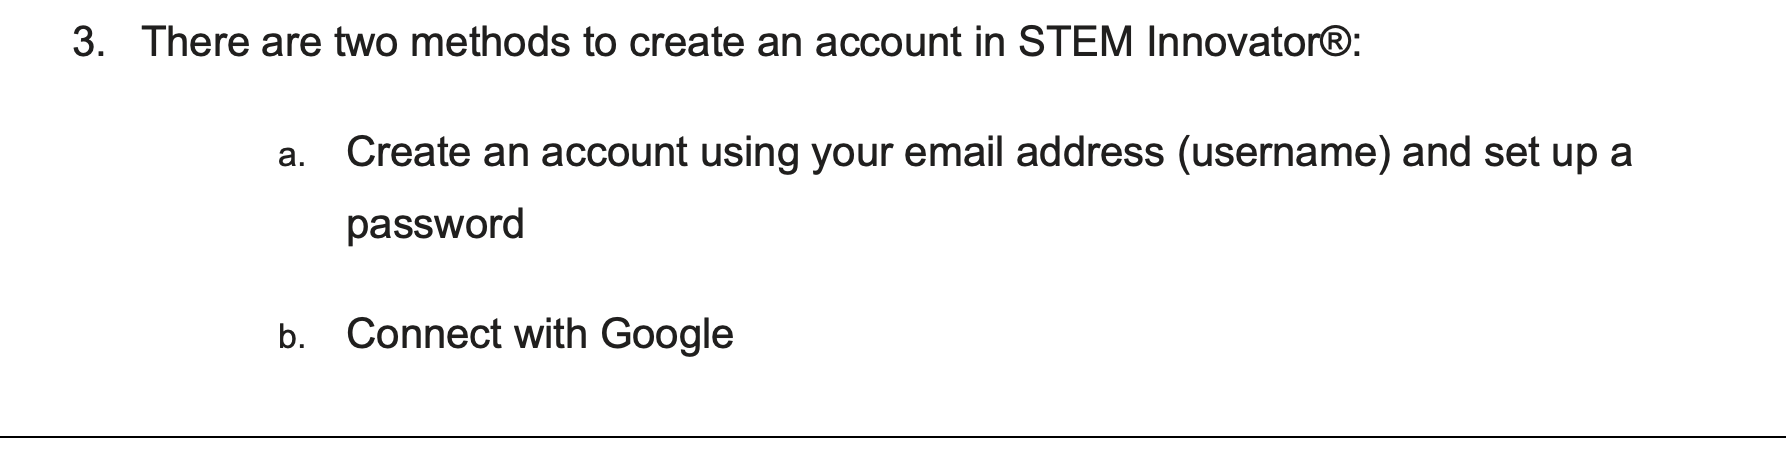Click the "(username)" text
1786x456 pixels.
[x=1284, y=153]
